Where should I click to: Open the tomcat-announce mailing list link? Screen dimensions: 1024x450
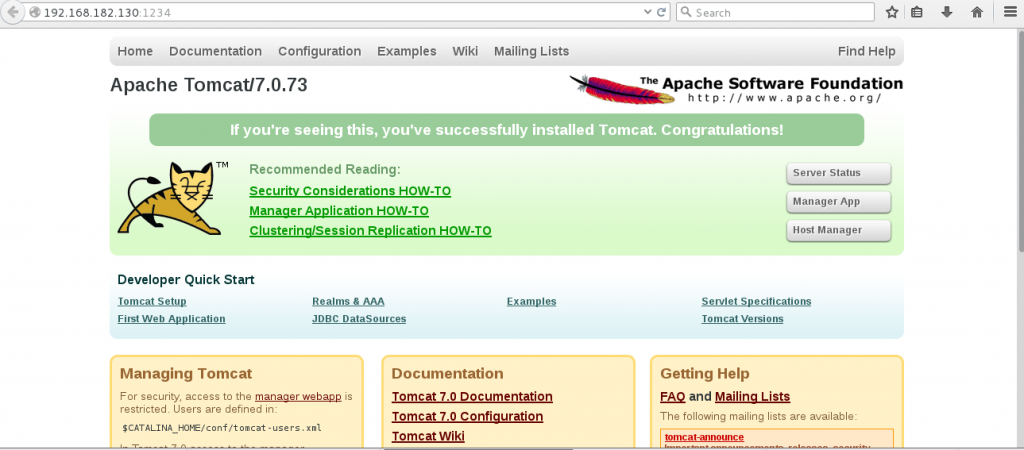click(x=704, y=437)
